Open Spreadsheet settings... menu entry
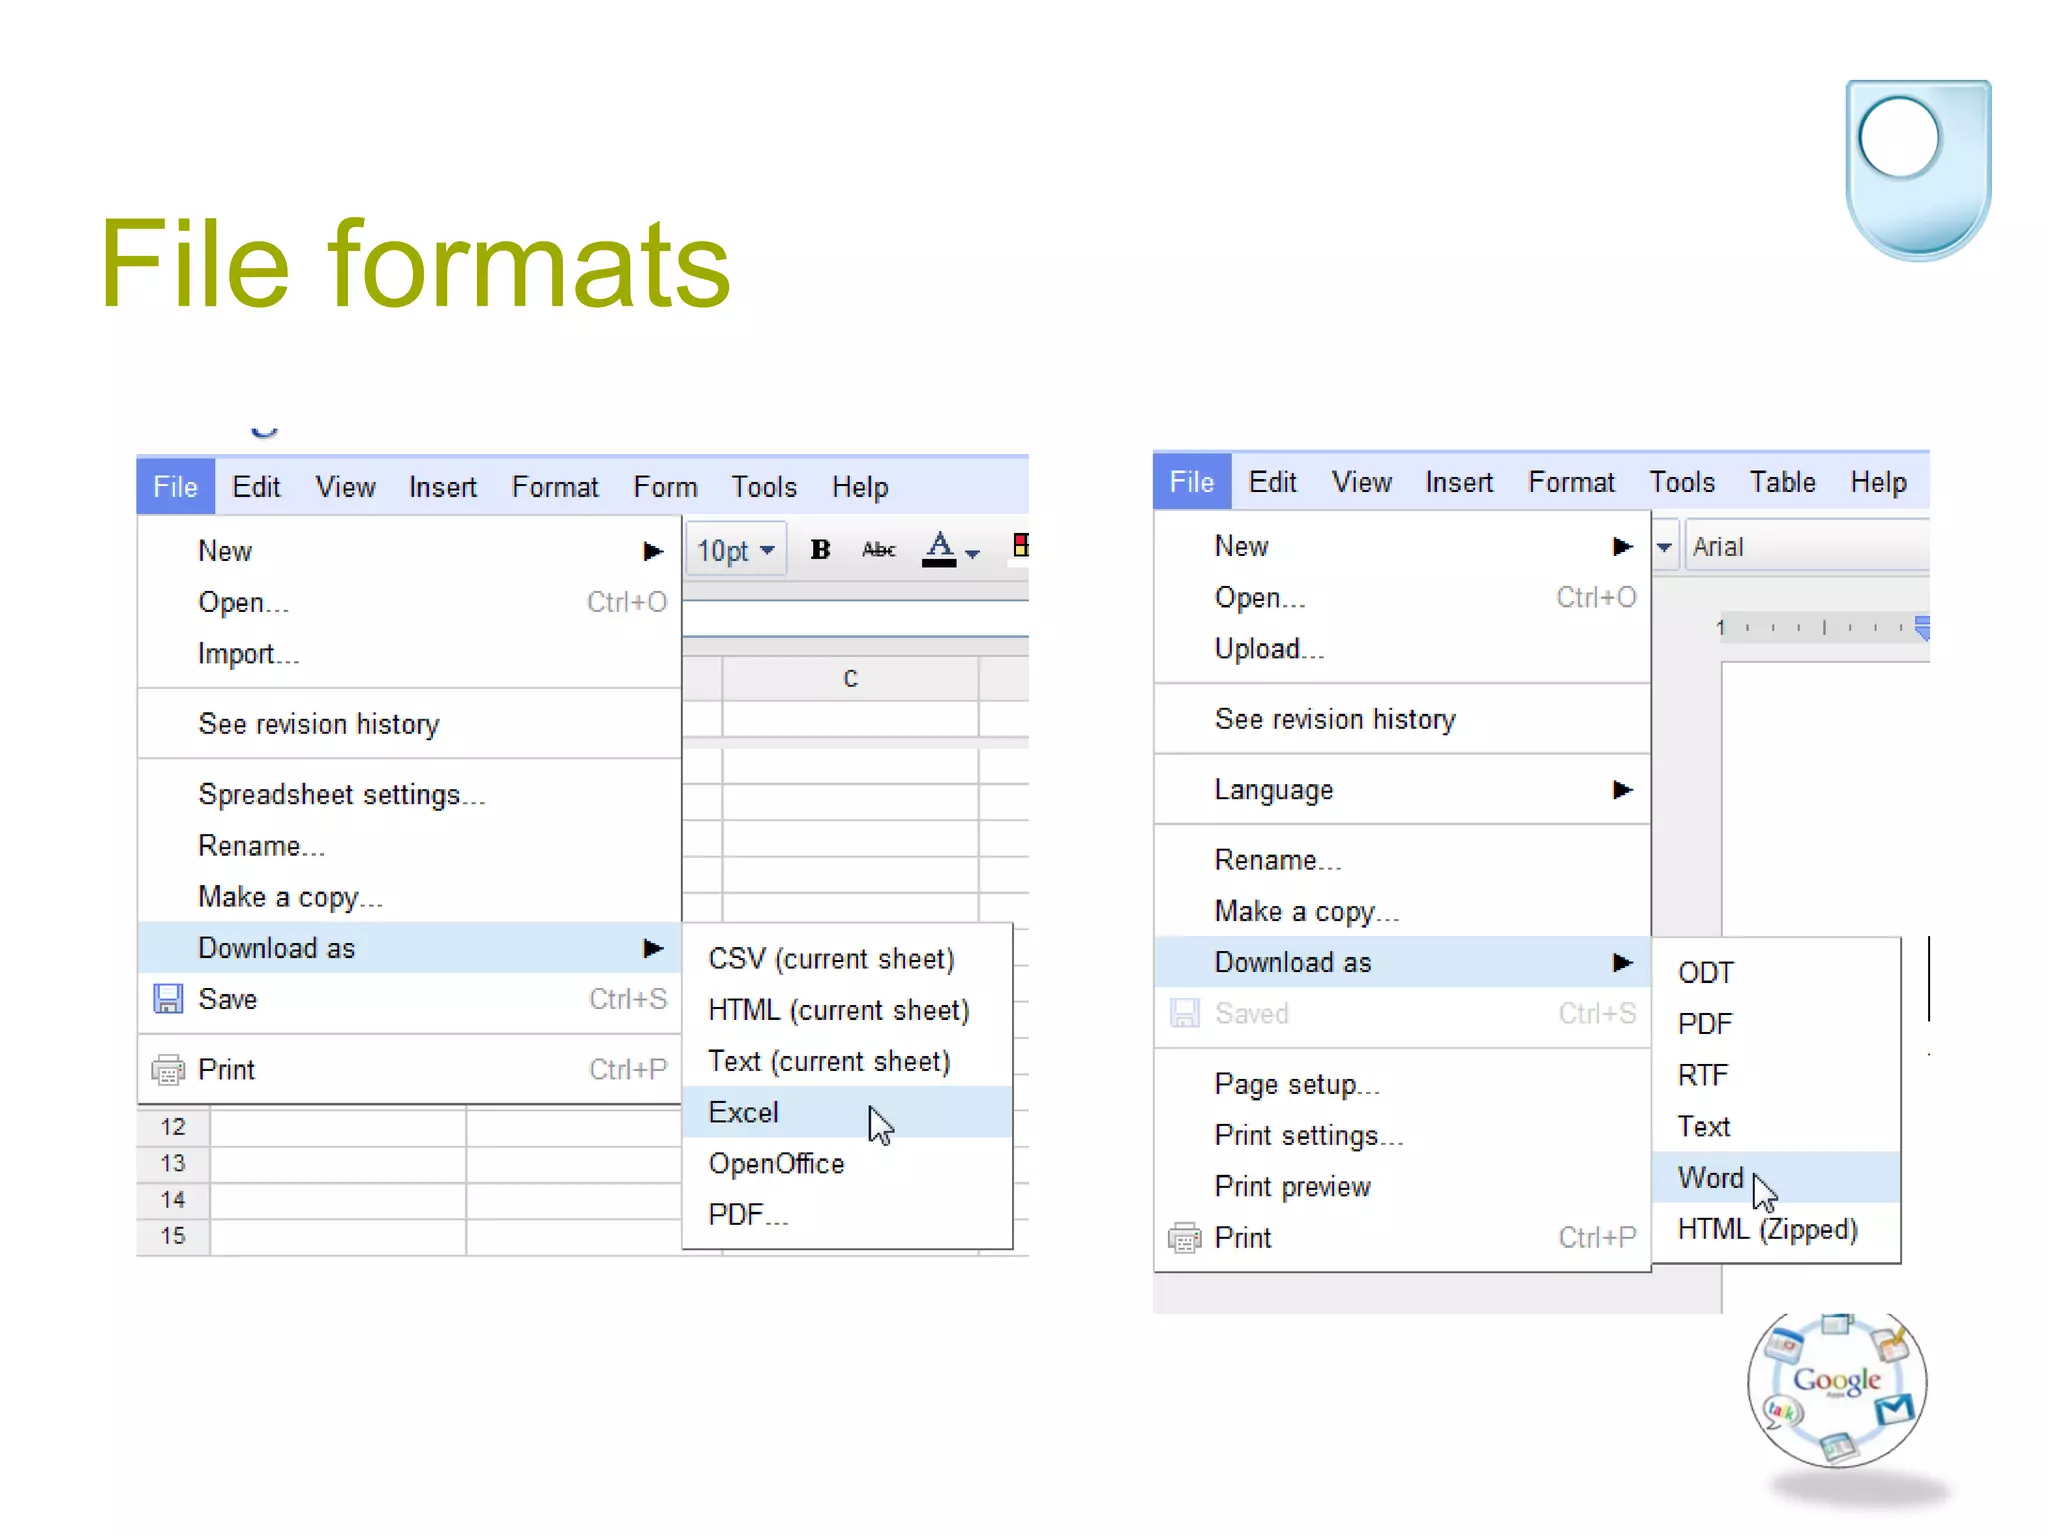Screen dimensions: 2048x1536 (x=409, y=795)
